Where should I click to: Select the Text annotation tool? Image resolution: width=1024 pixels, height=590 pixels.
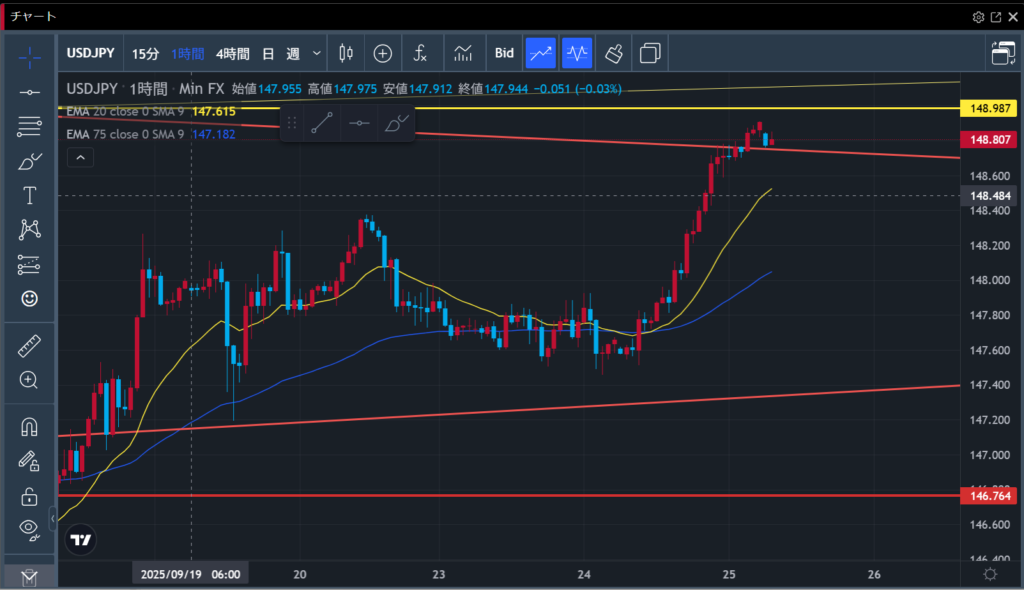pos(30,195)
